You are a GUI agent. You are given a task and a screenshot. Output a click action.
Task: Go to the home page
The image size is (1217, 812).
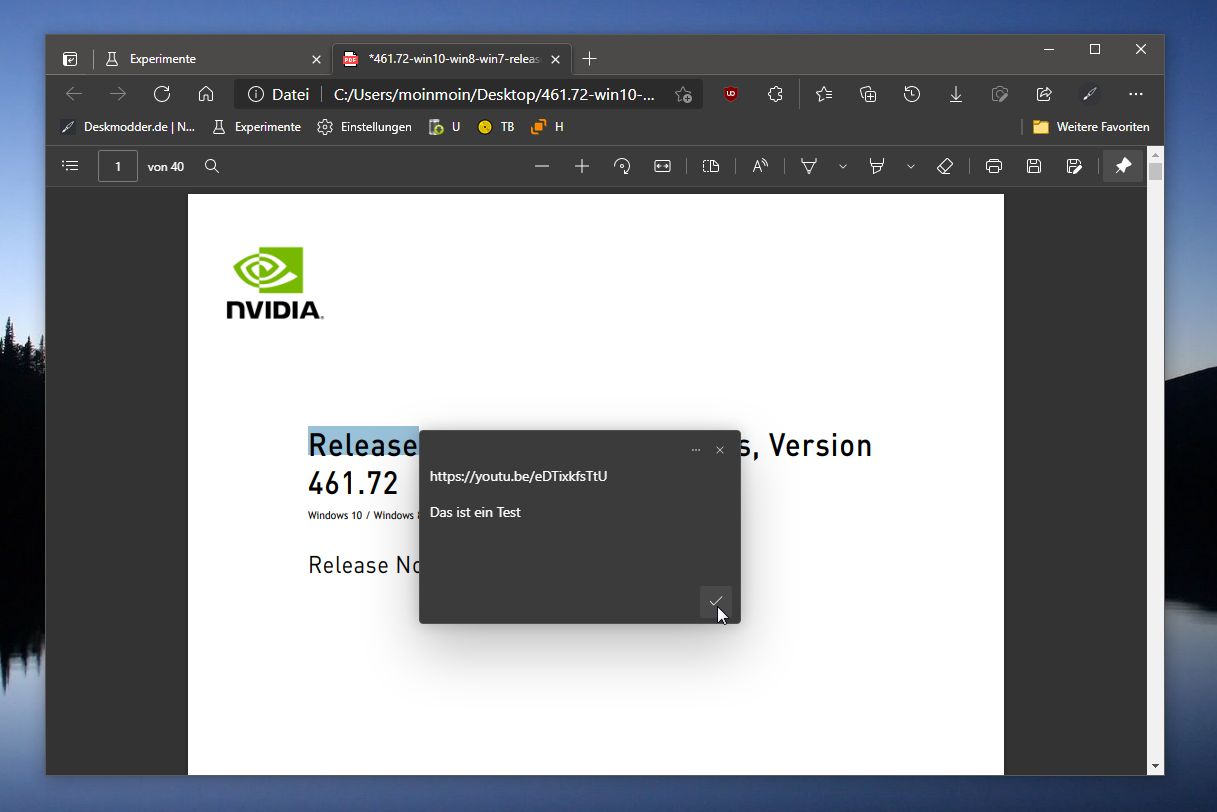[x=206, y=94]
